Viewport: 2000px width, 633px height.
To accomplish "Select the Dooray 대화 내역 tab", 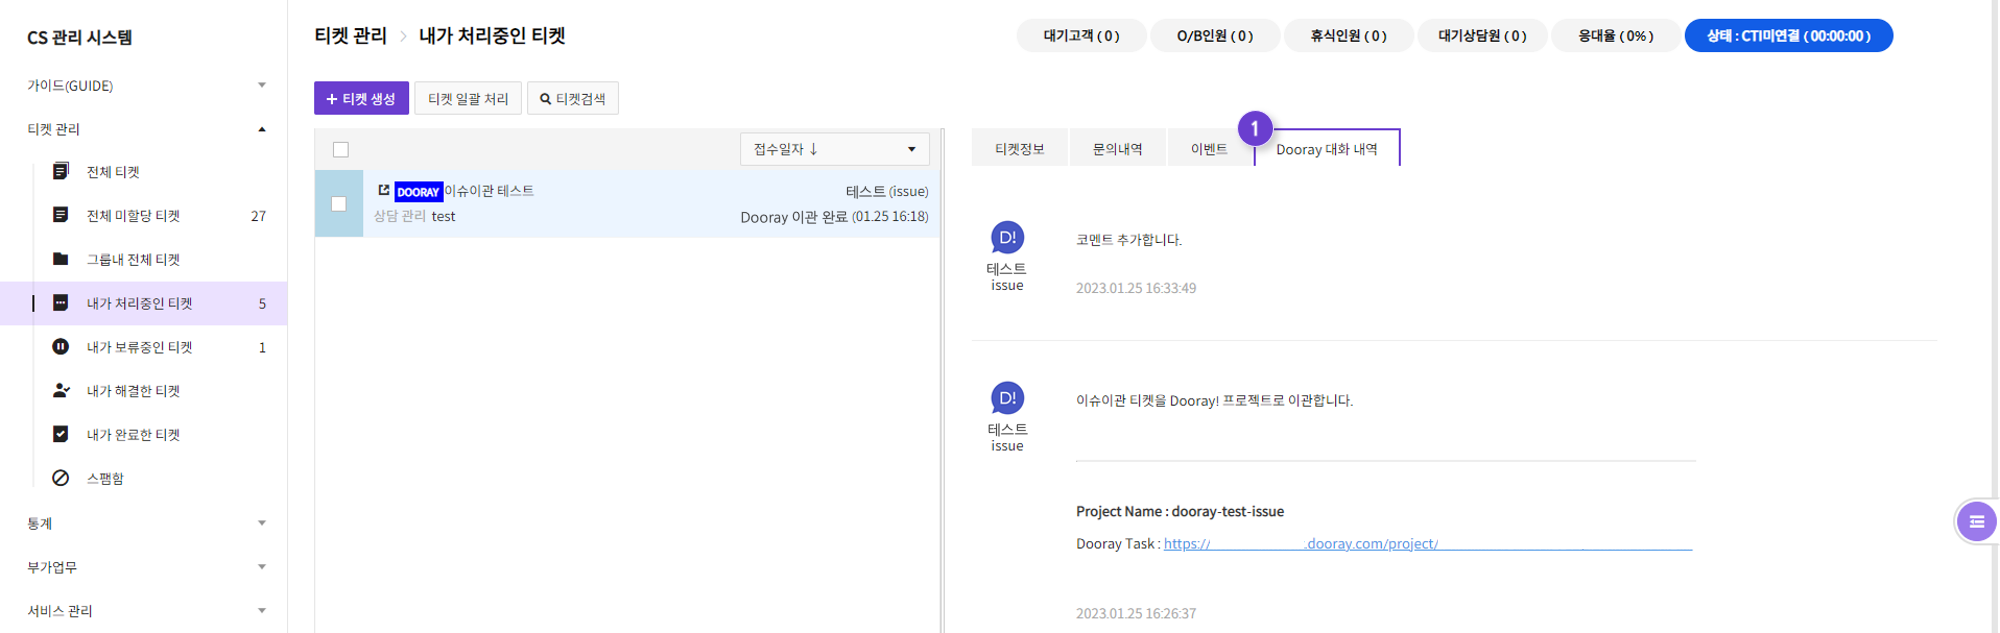I will 1327,148.
